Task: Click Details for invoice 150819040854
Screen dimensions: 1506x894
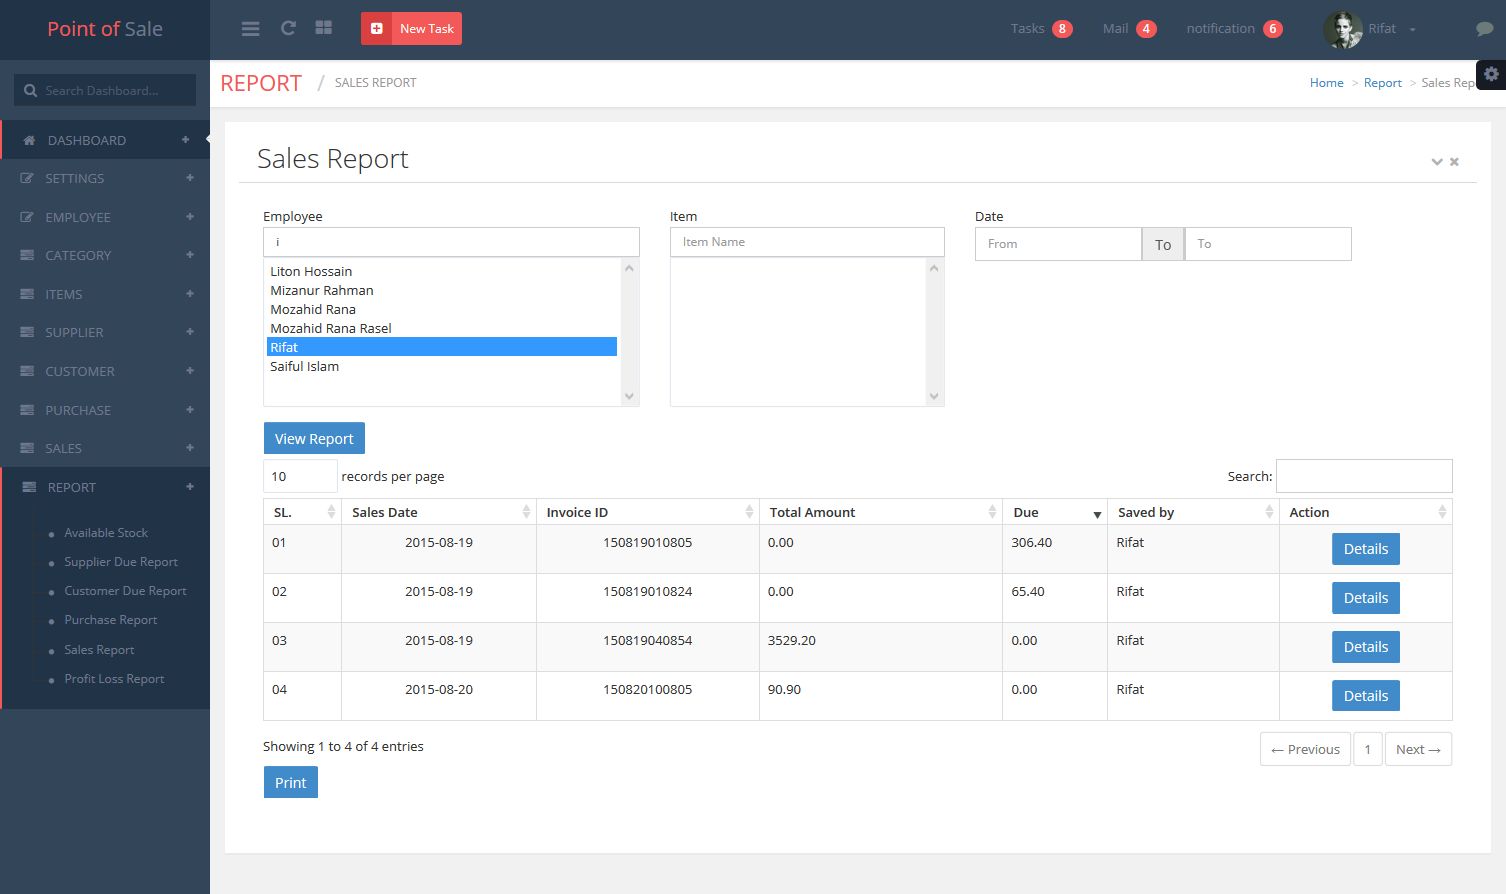Action: click(1365, 647)
